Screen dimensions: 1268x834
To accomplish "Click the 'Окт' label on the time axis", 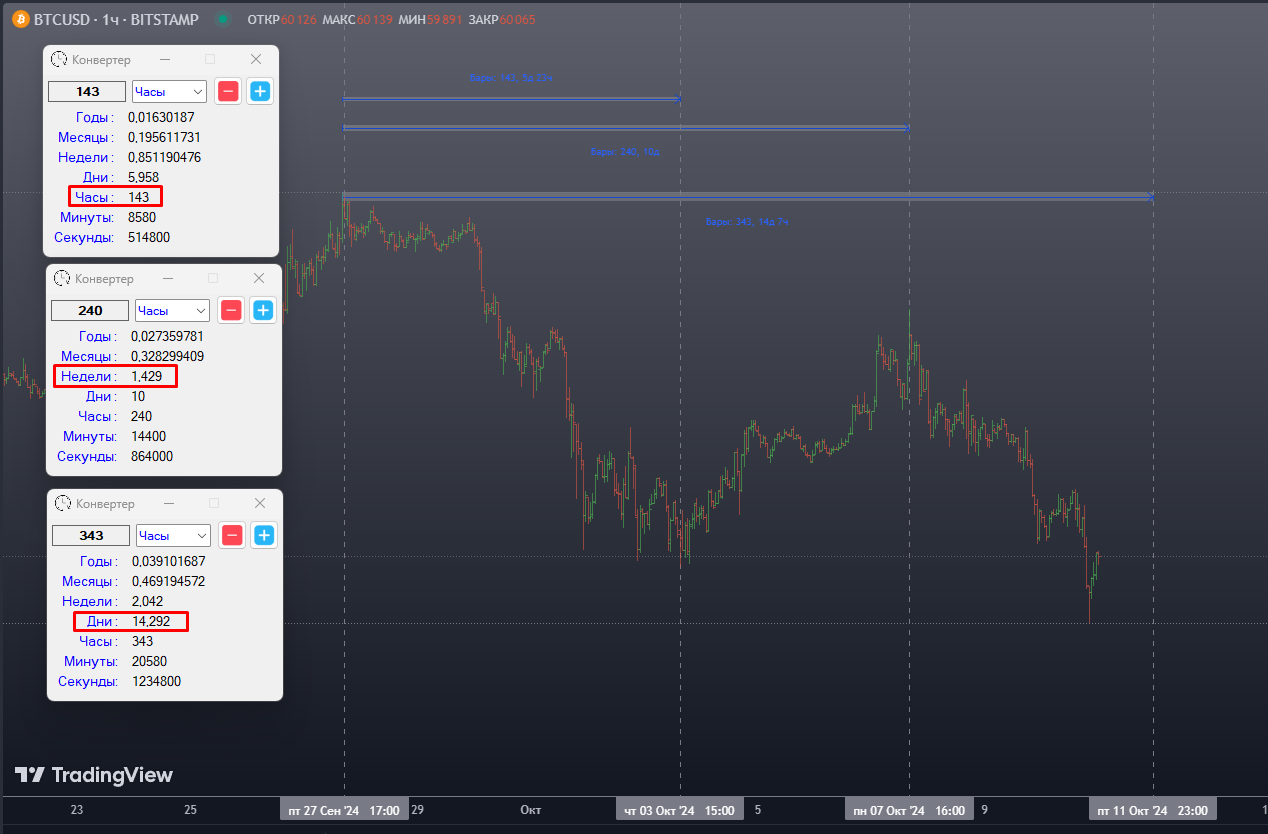I will 531,810.
